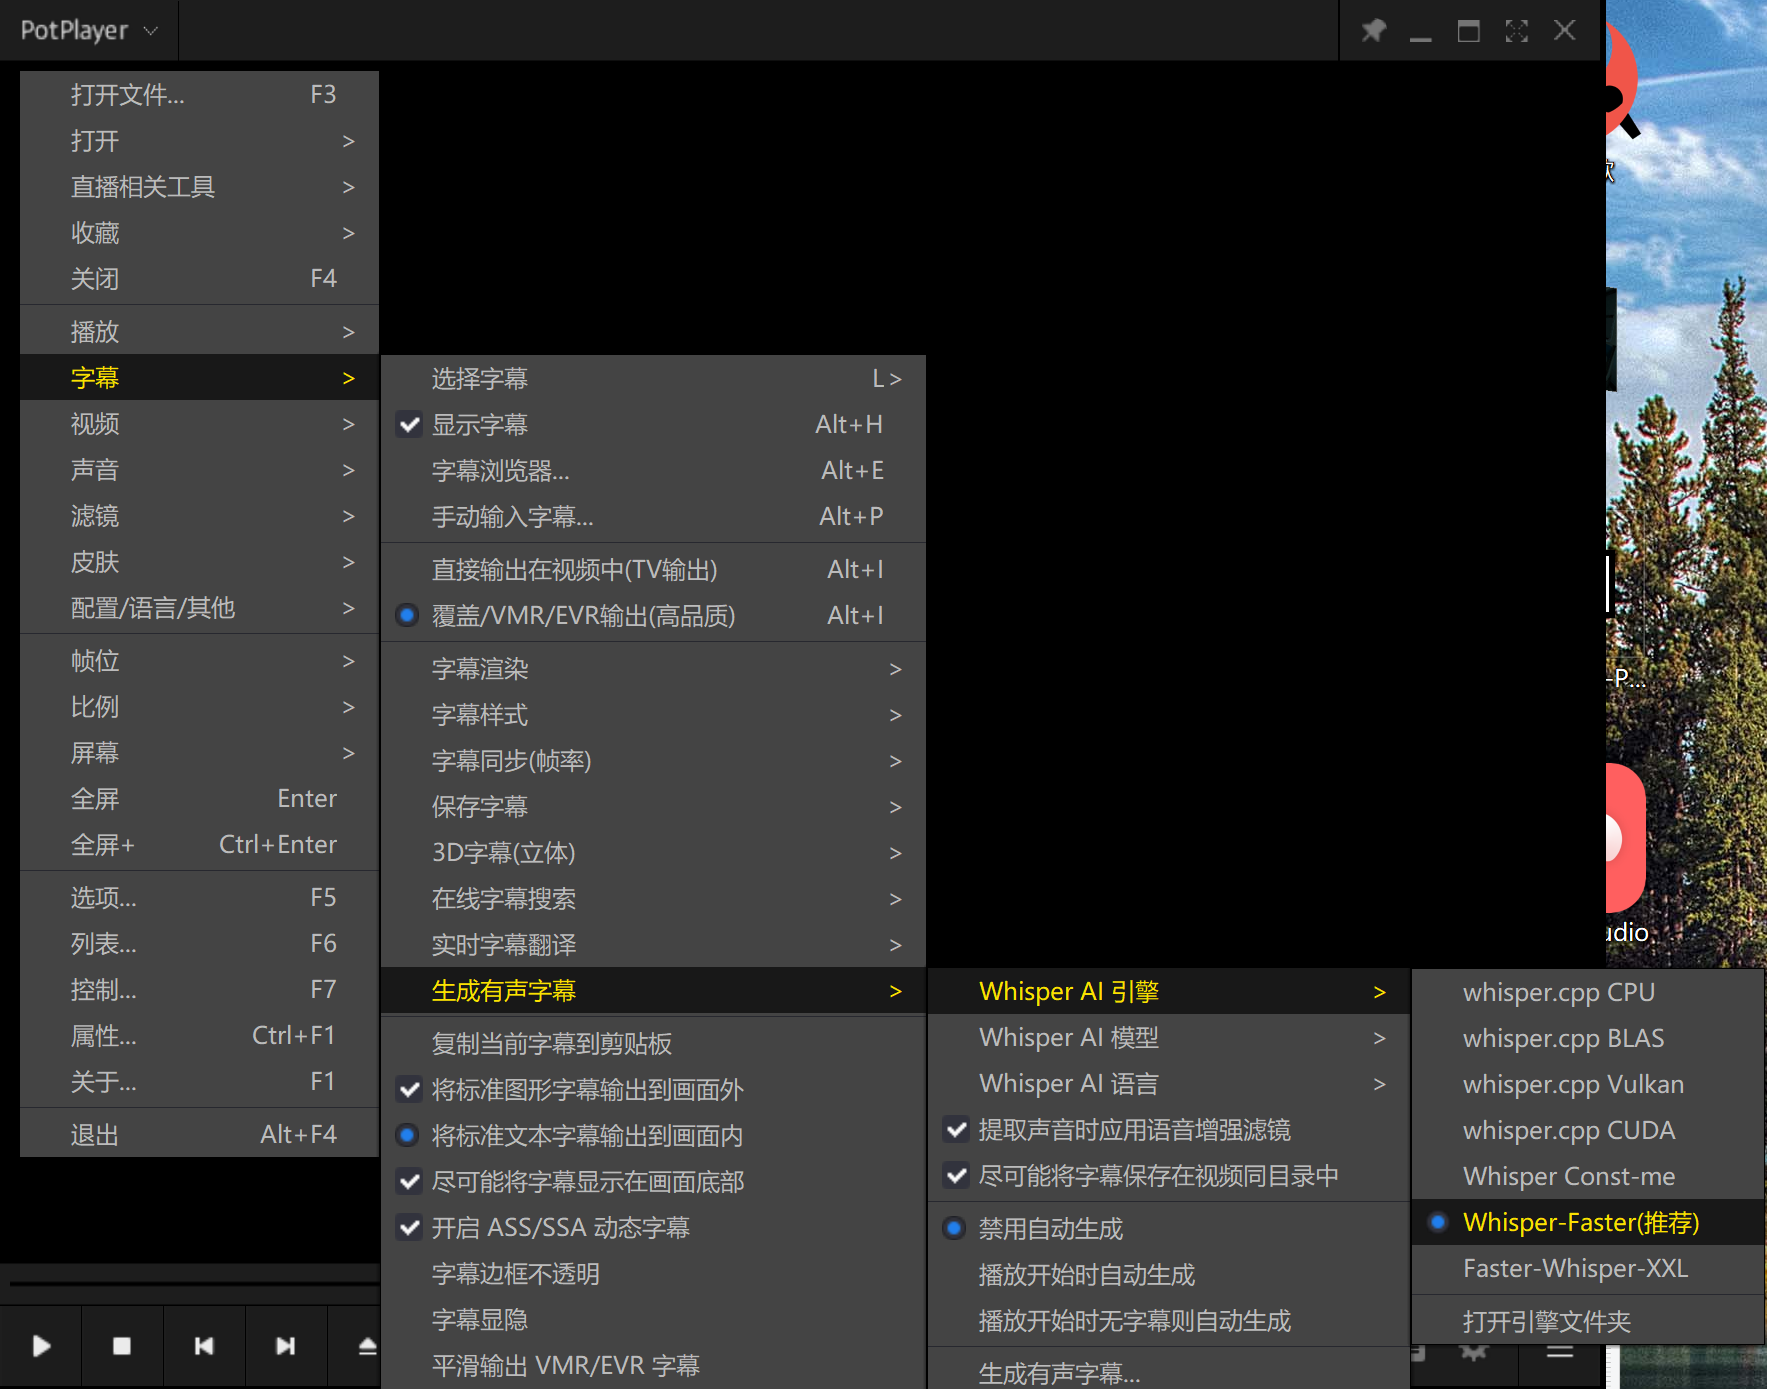
Task: Choose 关闭 menu entry
Action: coord(199,279)
